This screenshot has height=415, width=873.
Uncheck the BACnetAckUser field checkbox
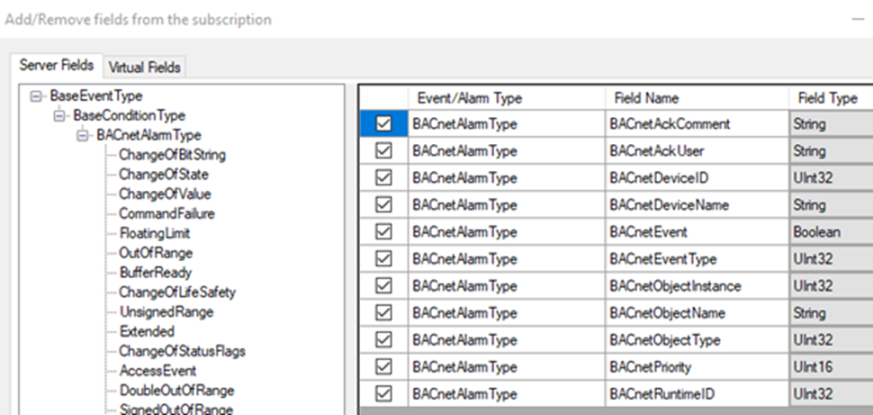coord(384,151)
